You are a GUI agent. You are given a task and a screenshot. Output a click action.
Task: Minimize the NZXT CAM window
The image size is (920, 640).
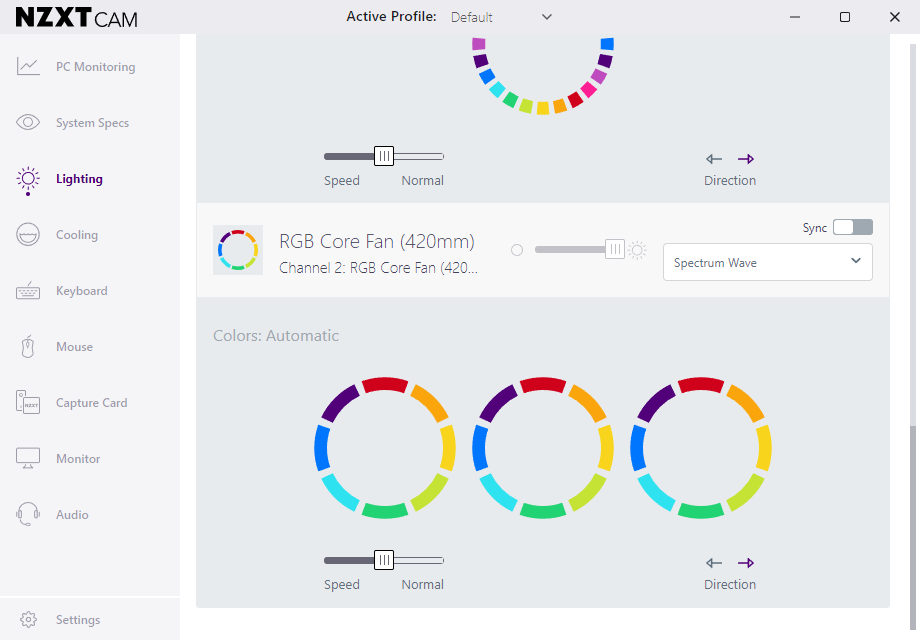pos(795,17)
